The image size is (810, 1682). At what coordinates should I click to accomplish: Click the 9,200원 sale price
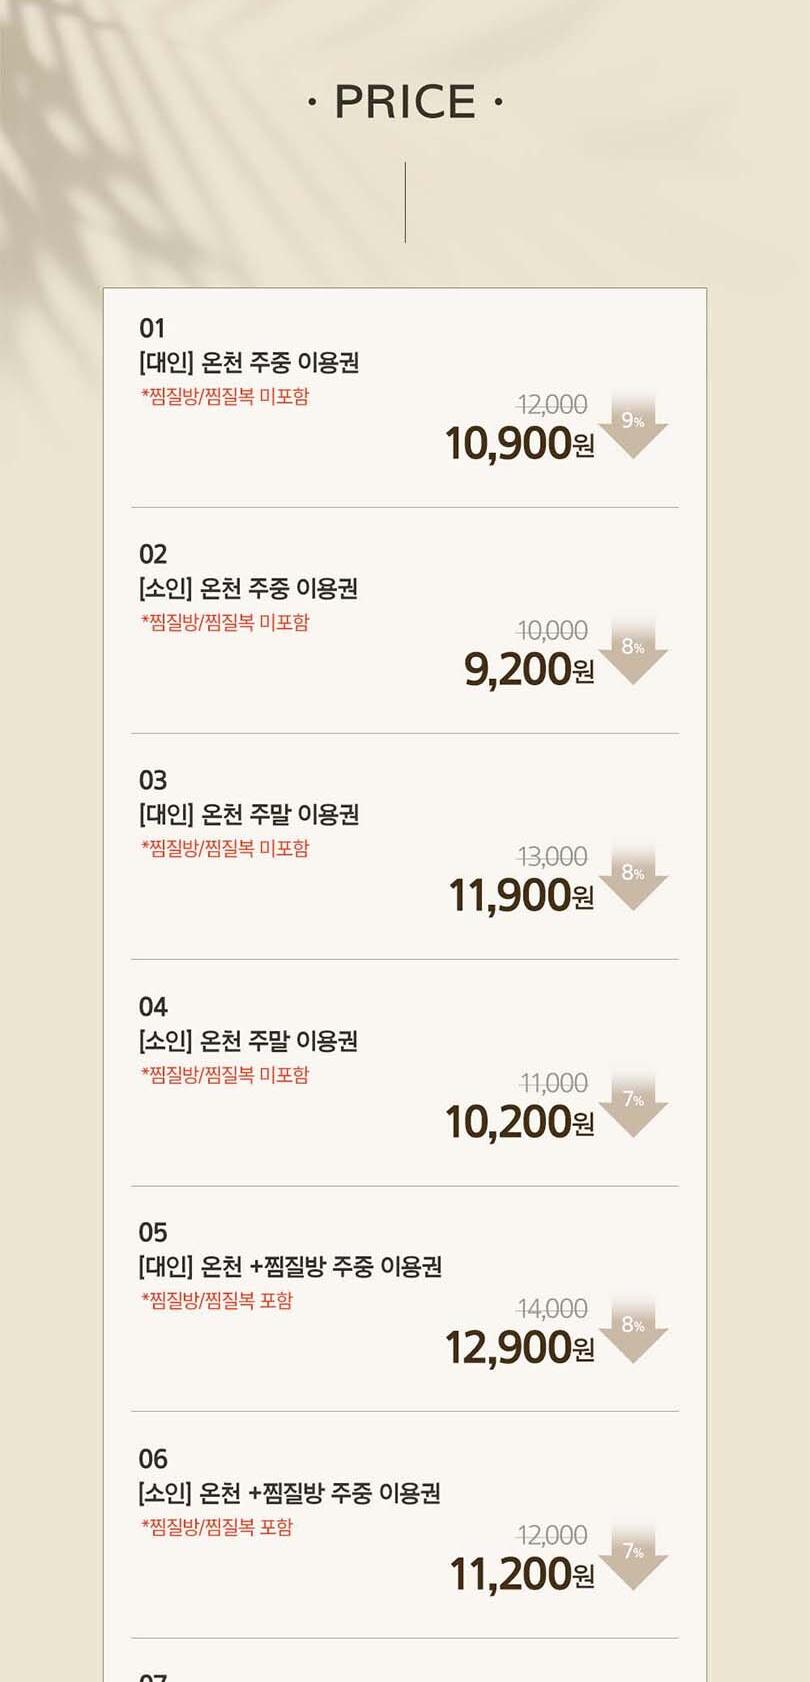pos(529,669)
